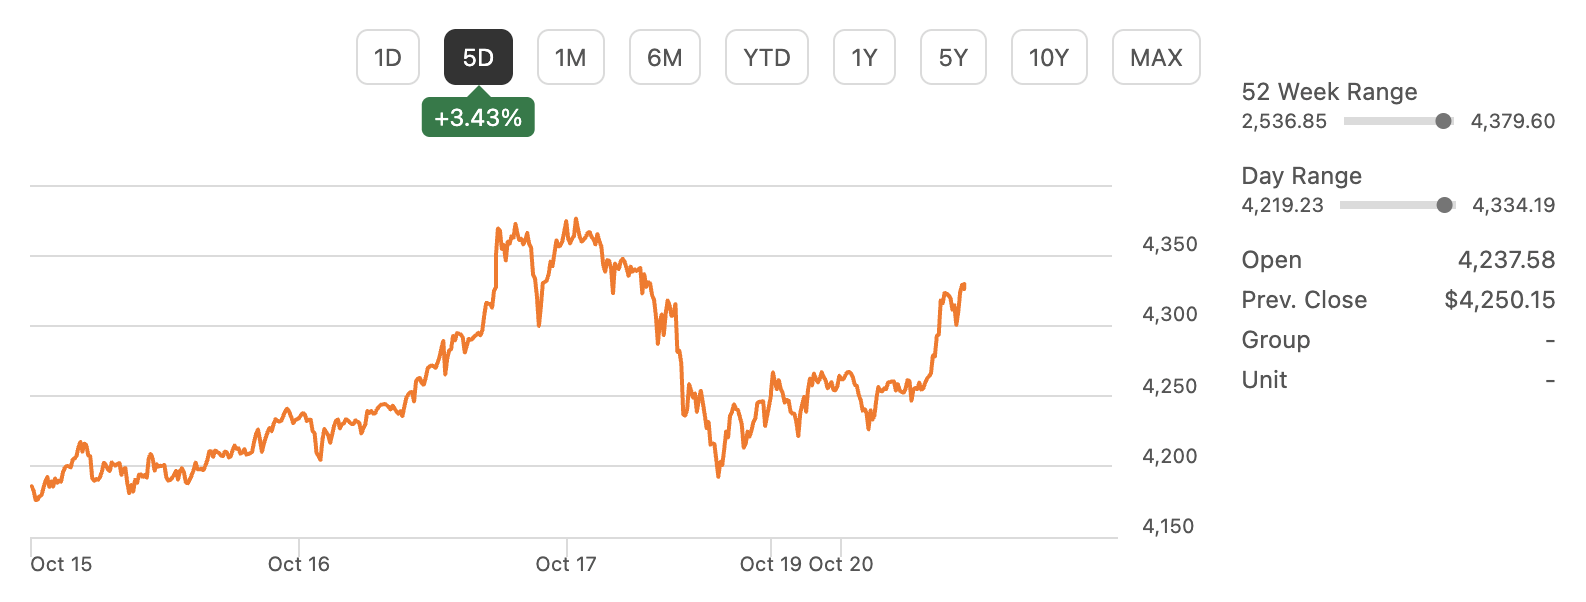Select the MAX time range
This screenshot has width=1586, height=602.
click(1155, 57)
